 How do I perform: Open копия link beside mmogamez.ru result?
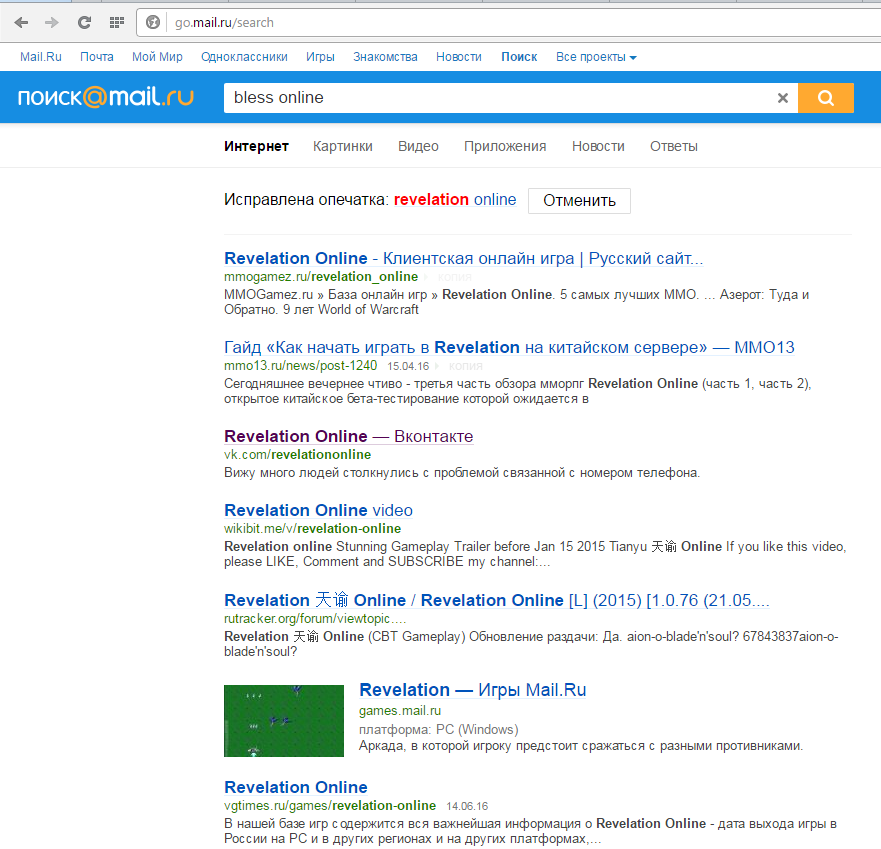click(455, 277)
